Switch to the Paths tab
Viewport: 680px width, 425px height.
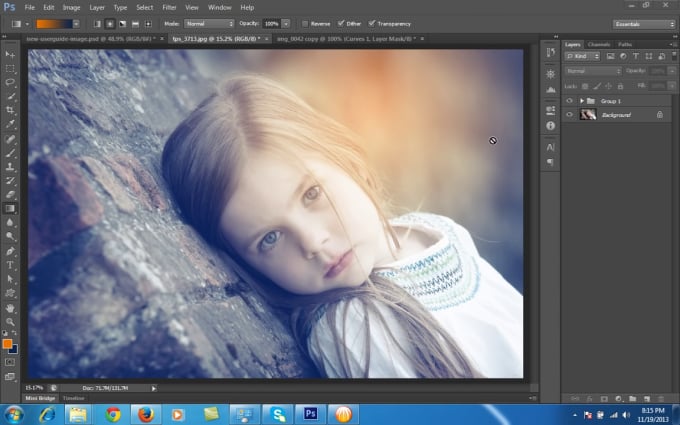click(x=625, y=44)
